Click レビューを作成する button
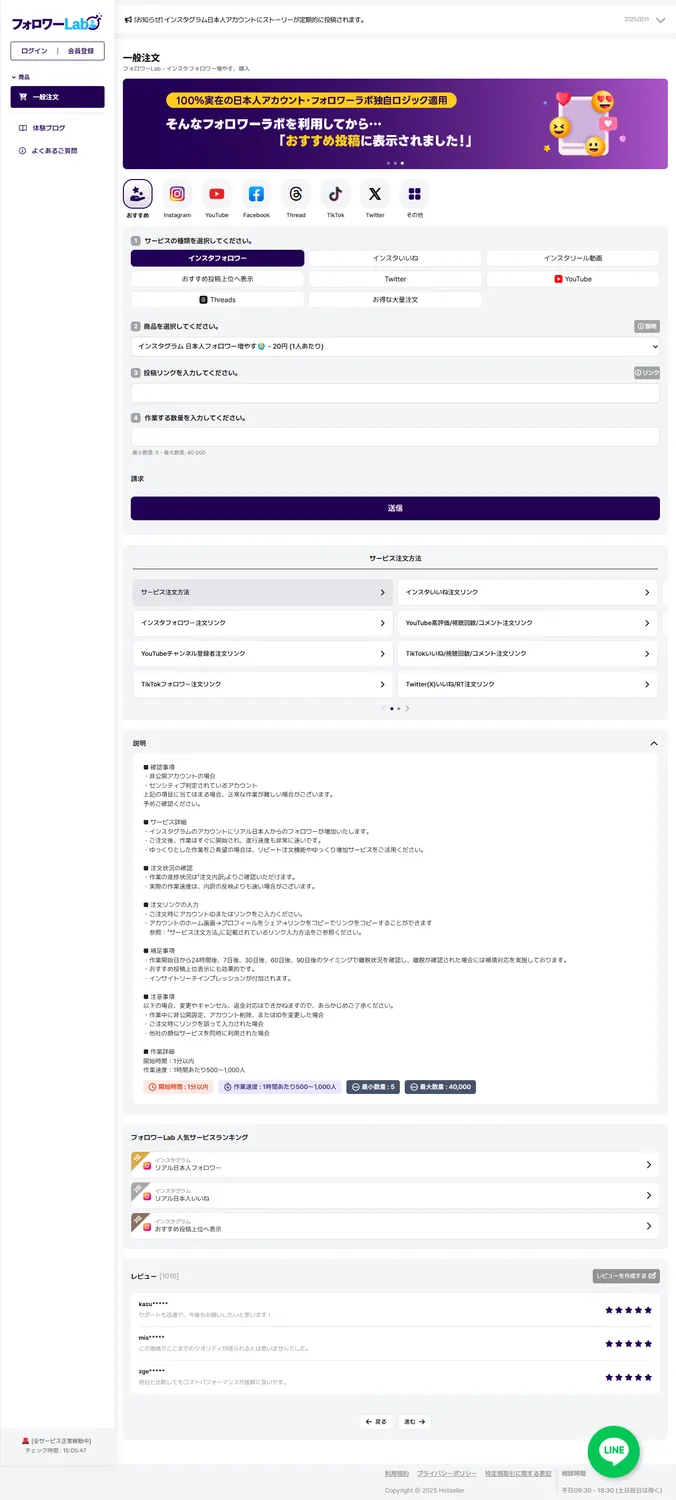 point(626,1276)
